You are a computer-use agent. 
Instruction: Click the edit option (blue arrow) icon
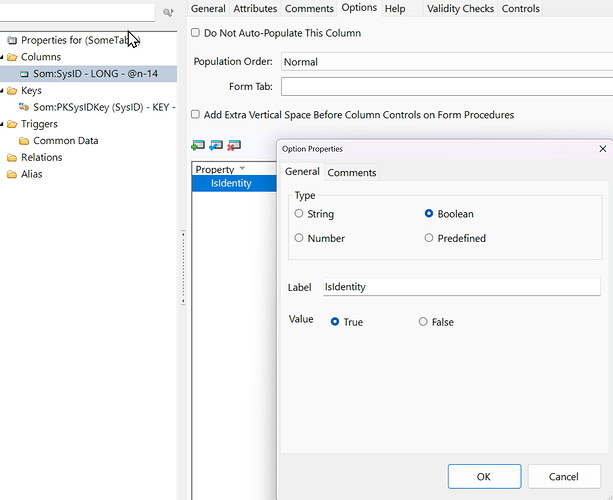pyautogui.click(x=216, y=146)
